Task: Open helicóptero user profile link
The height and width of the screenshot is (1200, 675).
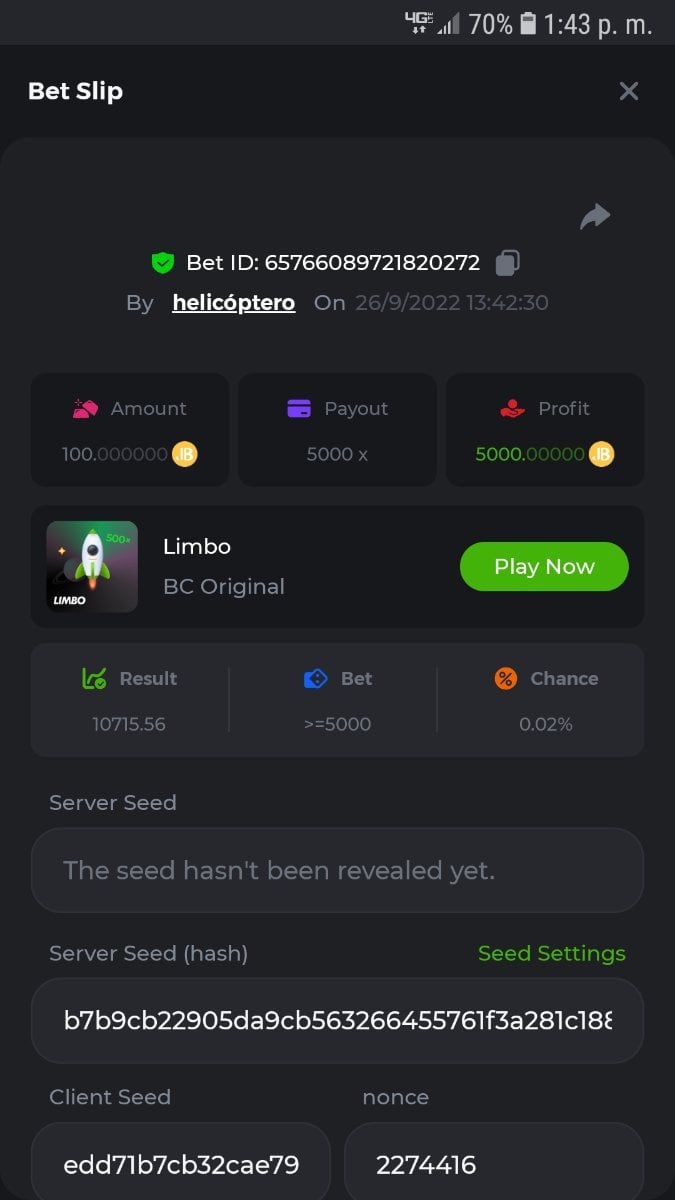Action: click(x=233, y=303)
